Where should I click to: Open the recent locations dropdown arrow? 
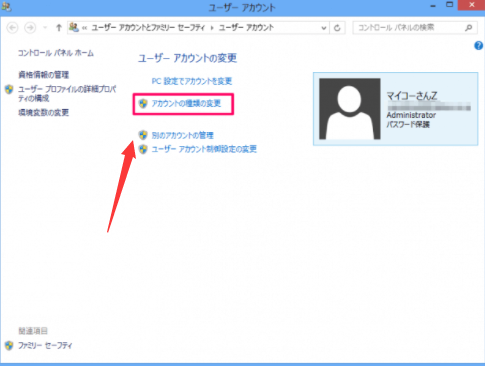pyautogui.click(x=45, y=28)
